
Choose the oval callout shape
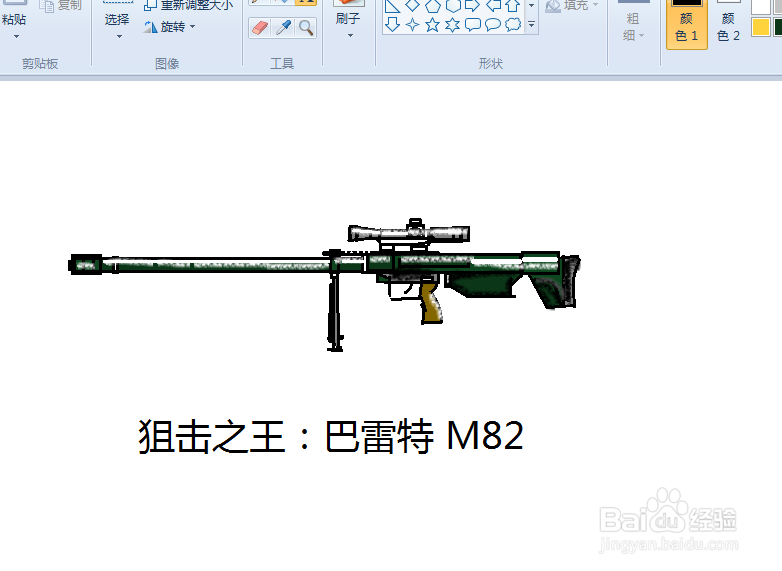click(x=493, y=24)
